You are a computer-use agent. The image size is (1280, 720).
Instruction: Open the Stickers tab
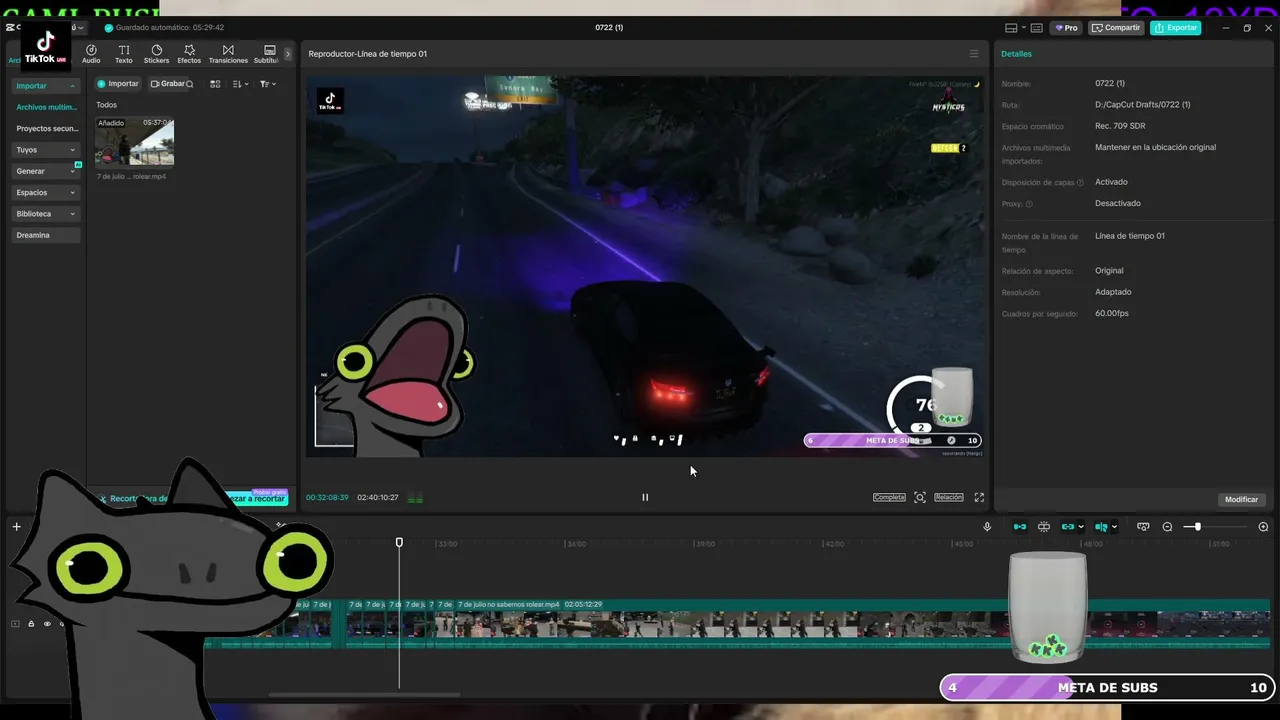156,54
